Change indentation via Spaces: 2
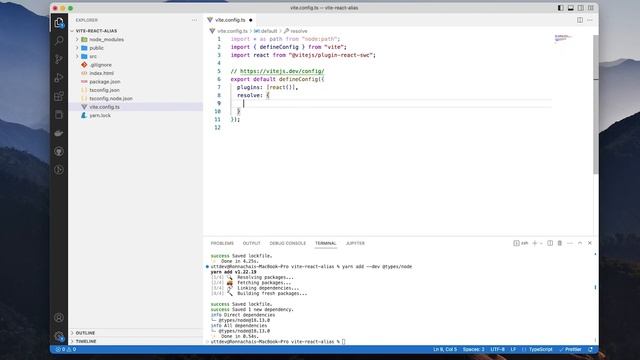This screenshot has width=640, height=360. click(473, 349)
